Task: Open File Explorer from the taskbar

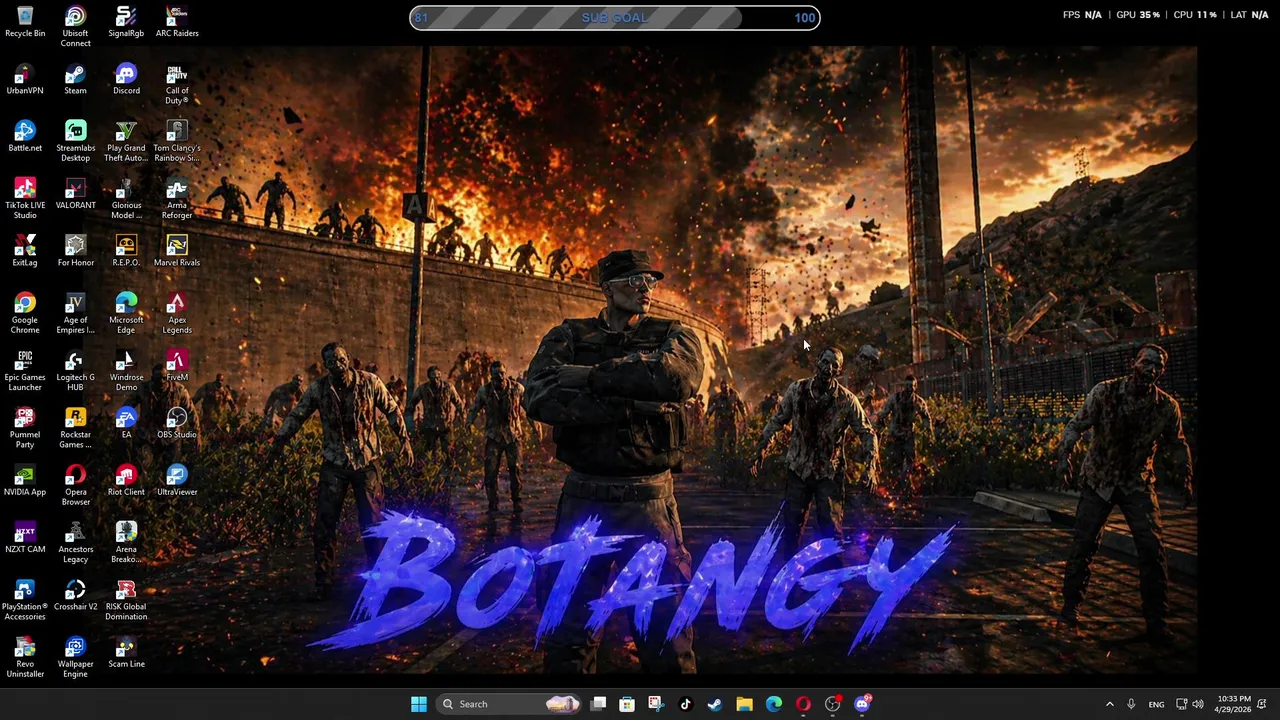Action: click(744, 704)
